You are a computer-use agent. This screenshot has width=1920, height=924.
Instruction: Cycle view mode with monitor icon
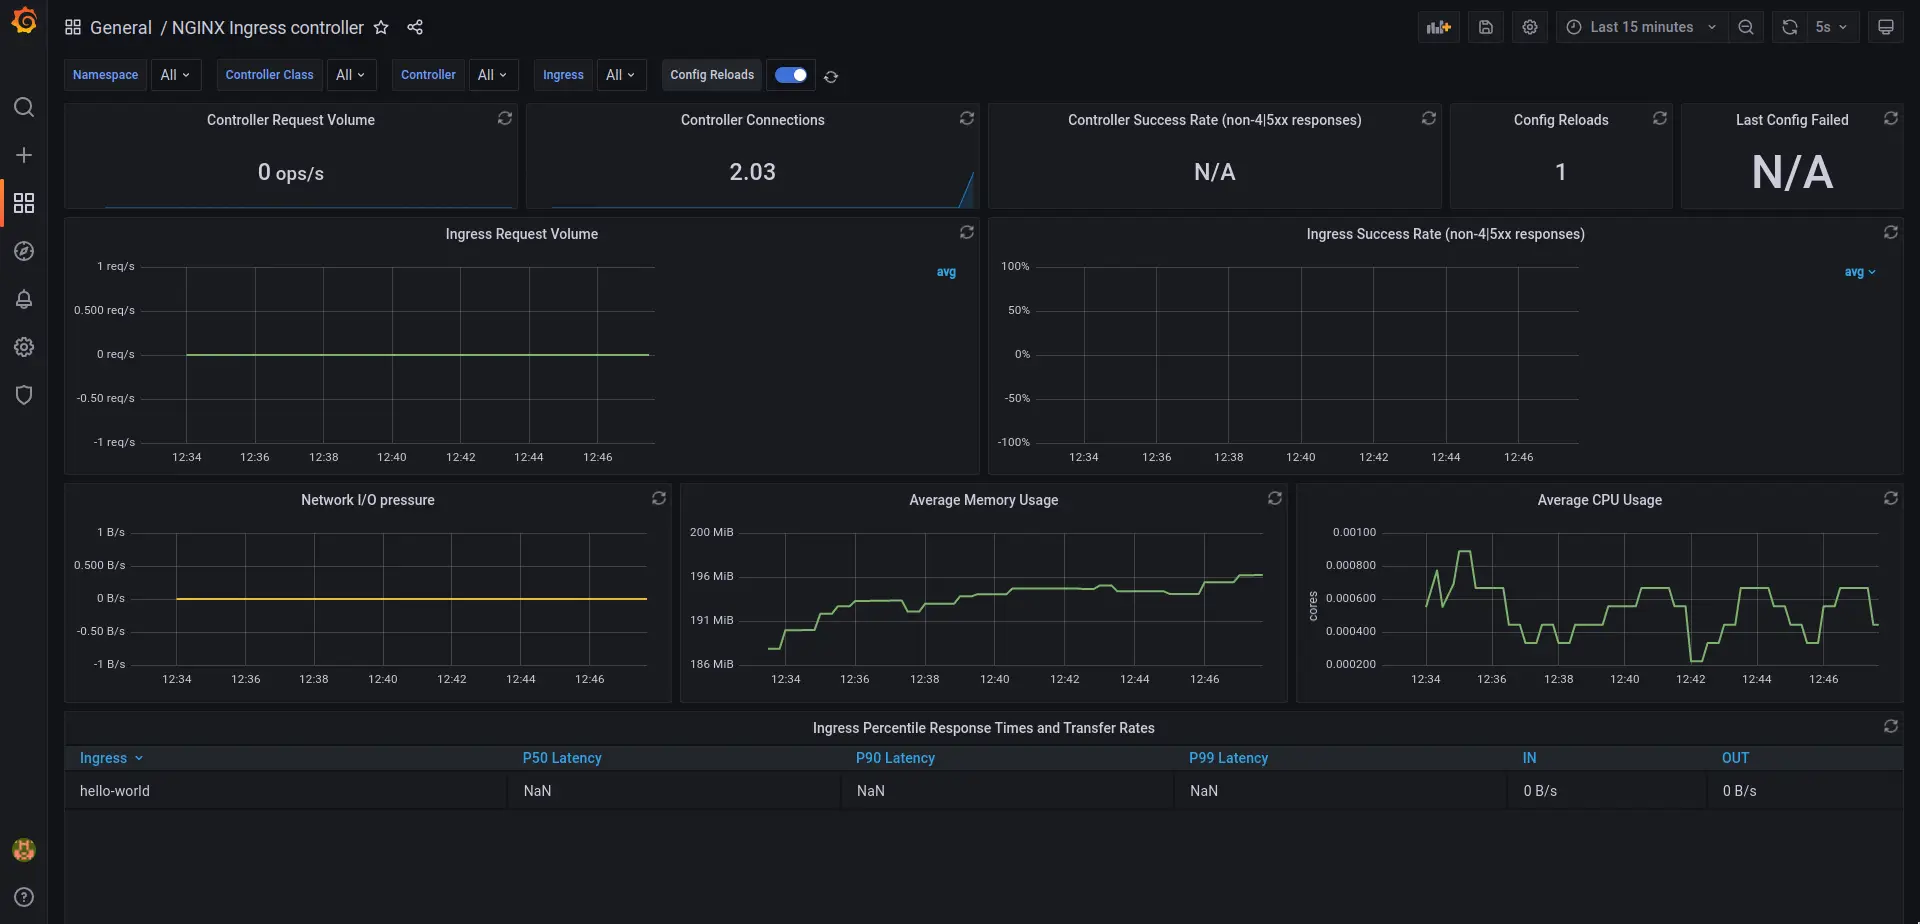[1886, 27]
